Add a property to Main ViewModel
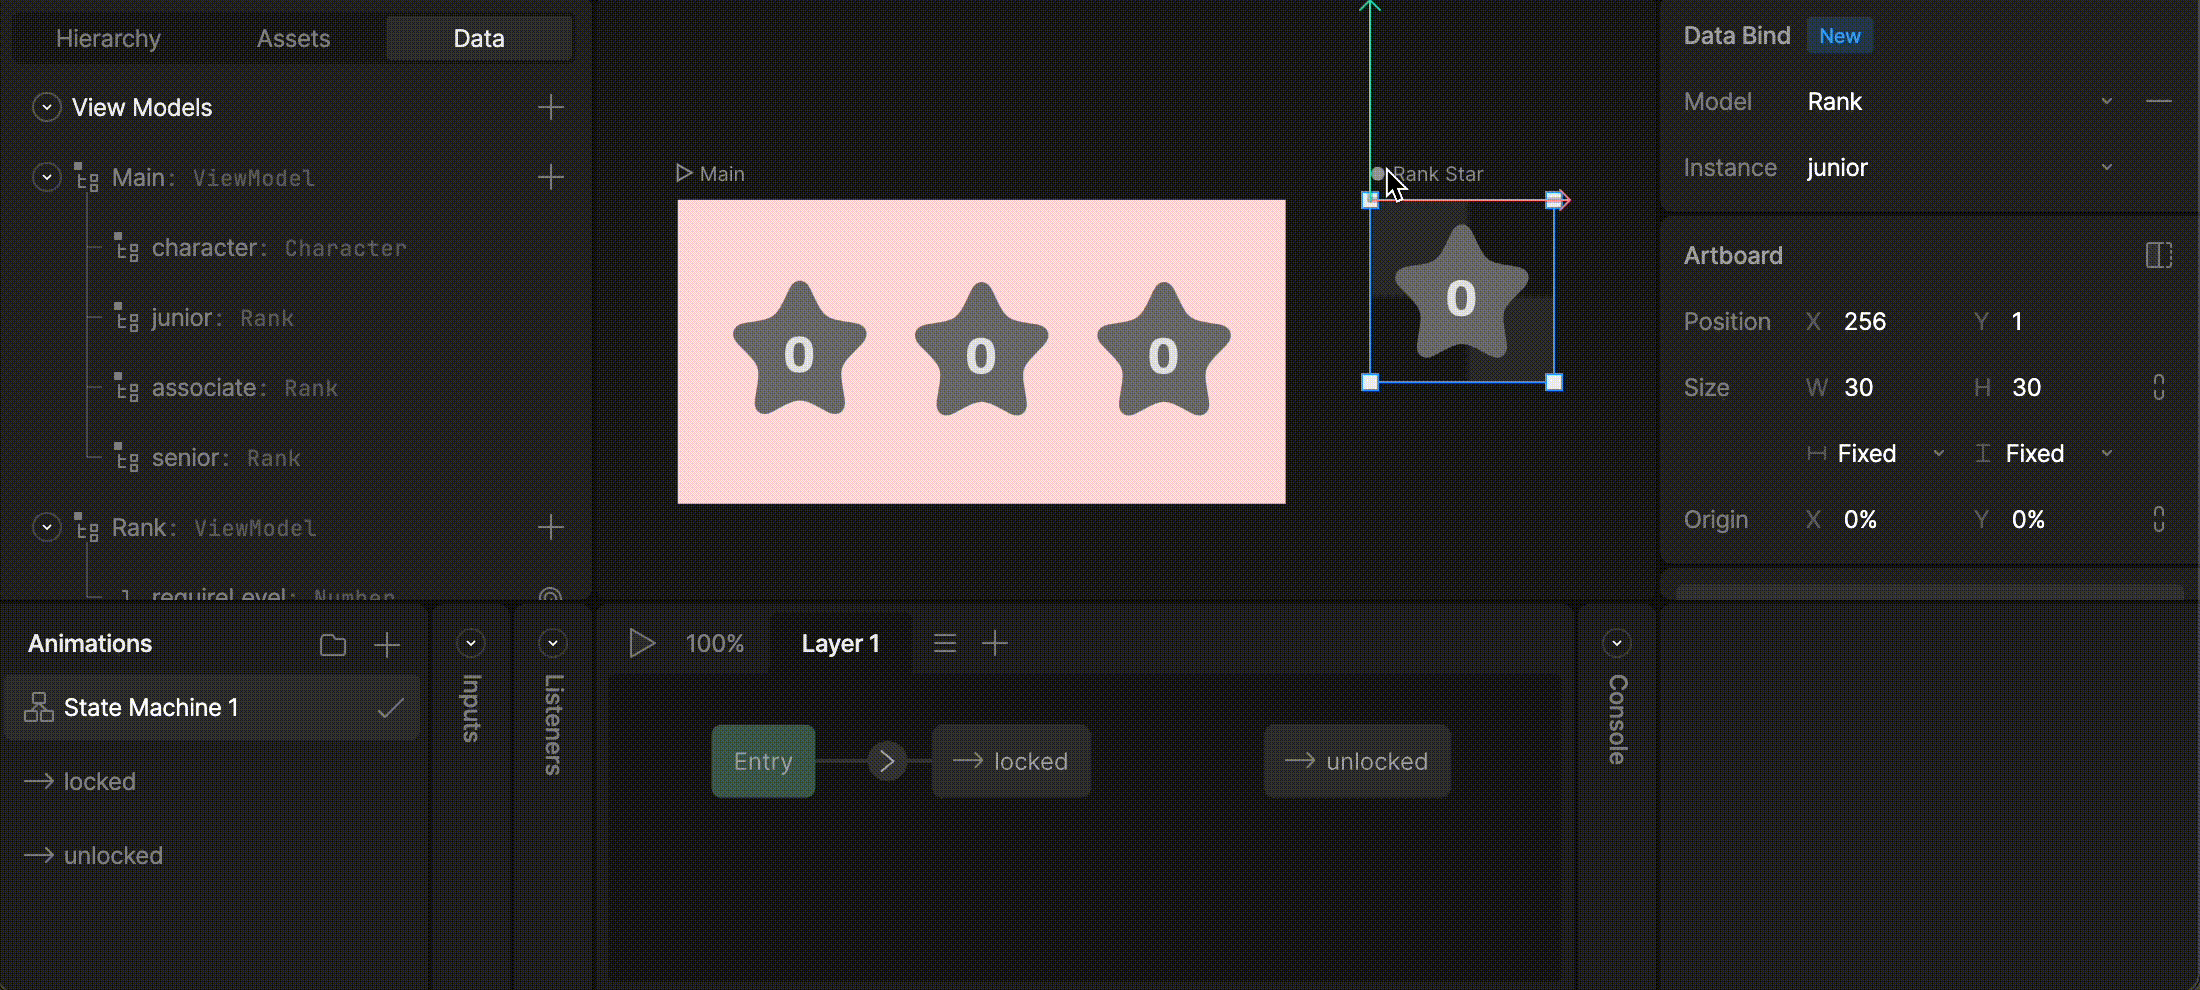The height and width of the screenshot is (990, 2200). click(x=551, y=177)
